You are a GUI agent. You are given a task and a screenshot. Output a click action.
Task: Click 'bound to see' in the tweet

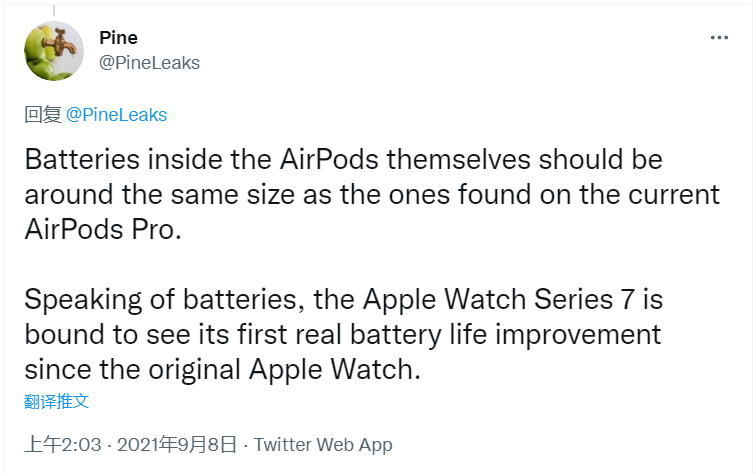101,334
